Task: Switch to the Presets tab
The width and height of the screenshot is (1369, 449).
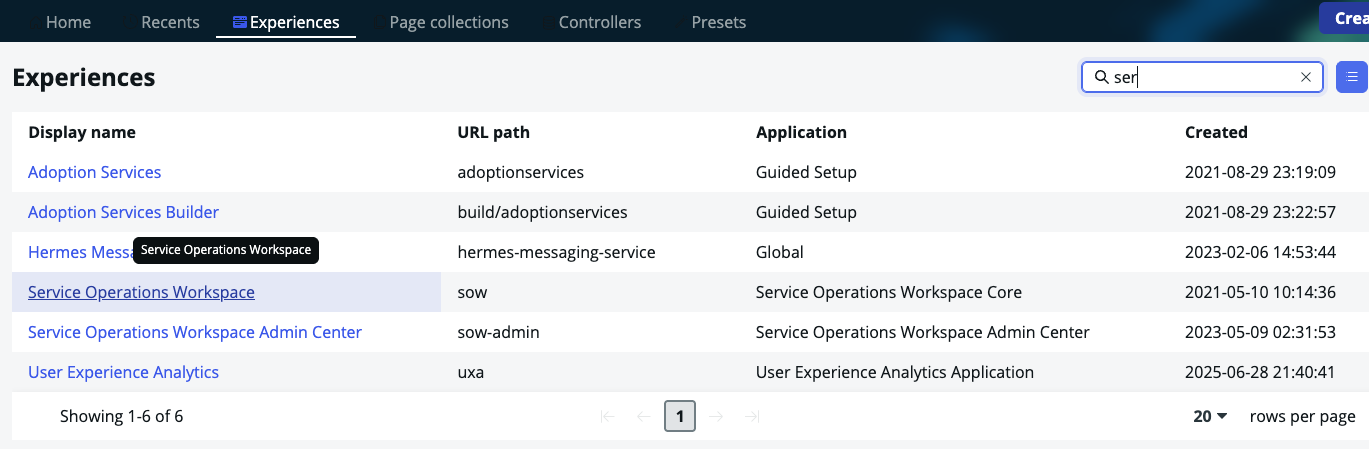Action: click(718, 22)
